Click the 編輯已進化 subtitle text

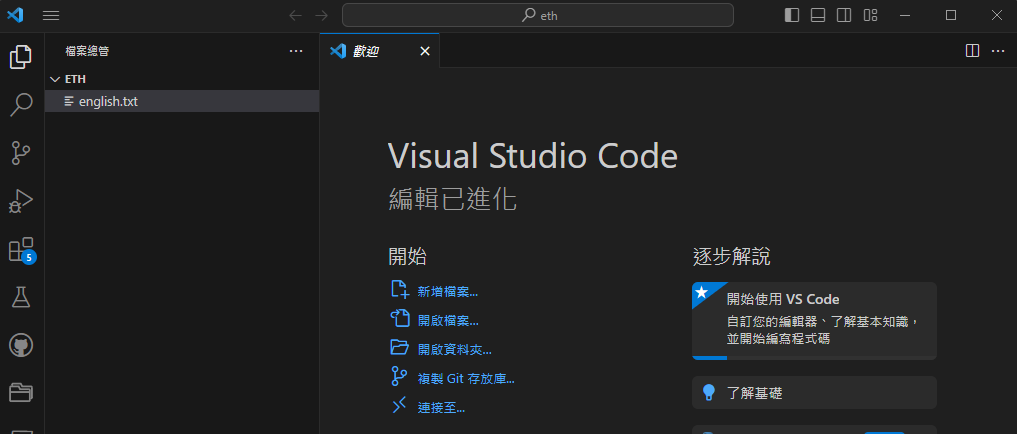coord(453,199)
